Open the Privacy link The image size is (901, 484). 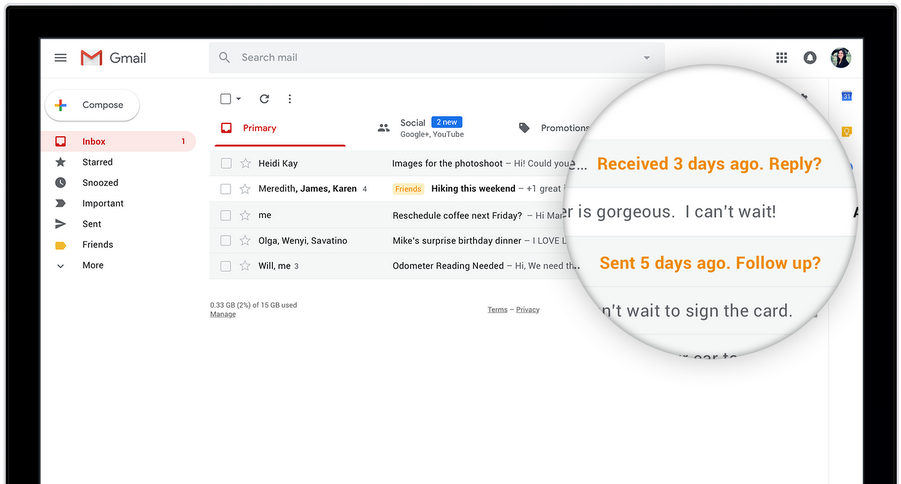[x=527, y=309]
